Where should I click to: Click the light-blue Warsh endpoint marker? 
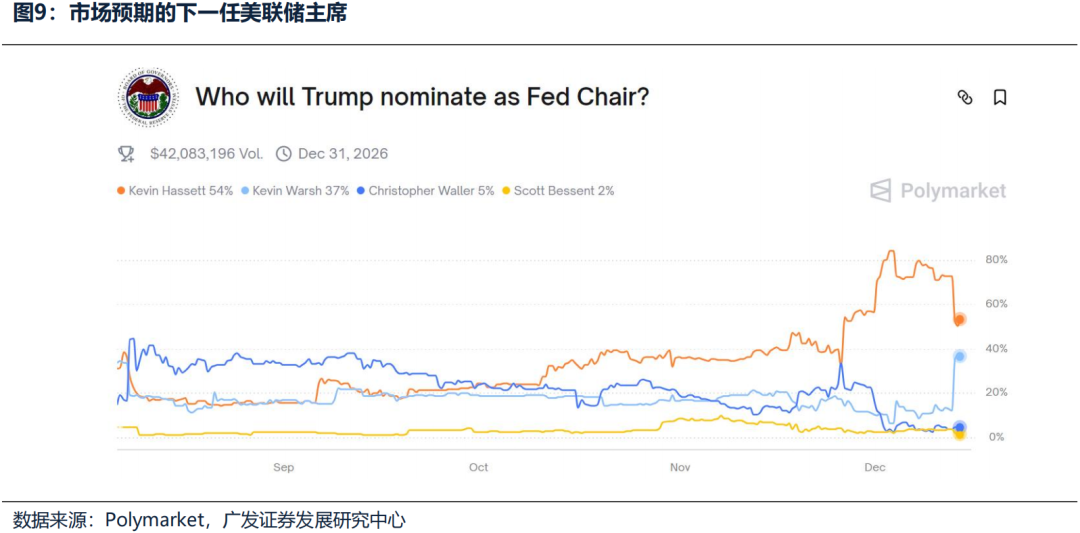960,356
